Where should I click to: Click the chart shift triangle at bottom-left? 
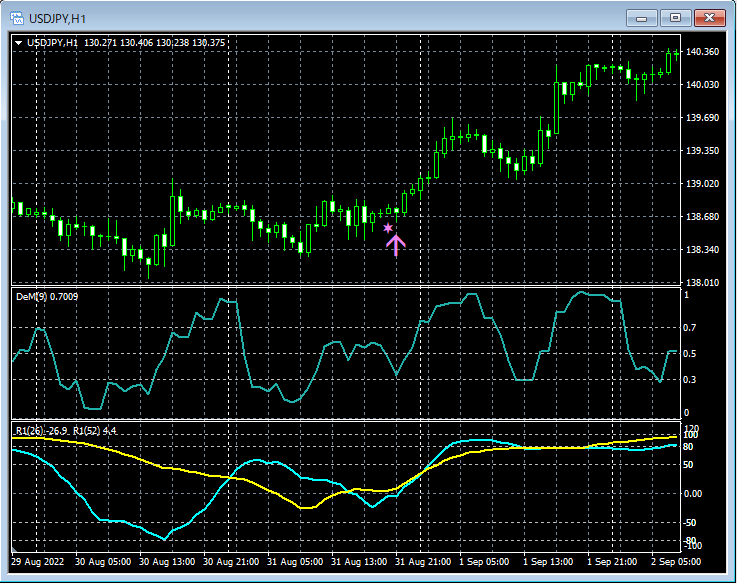pyautogui.click(x=15, y=550)
